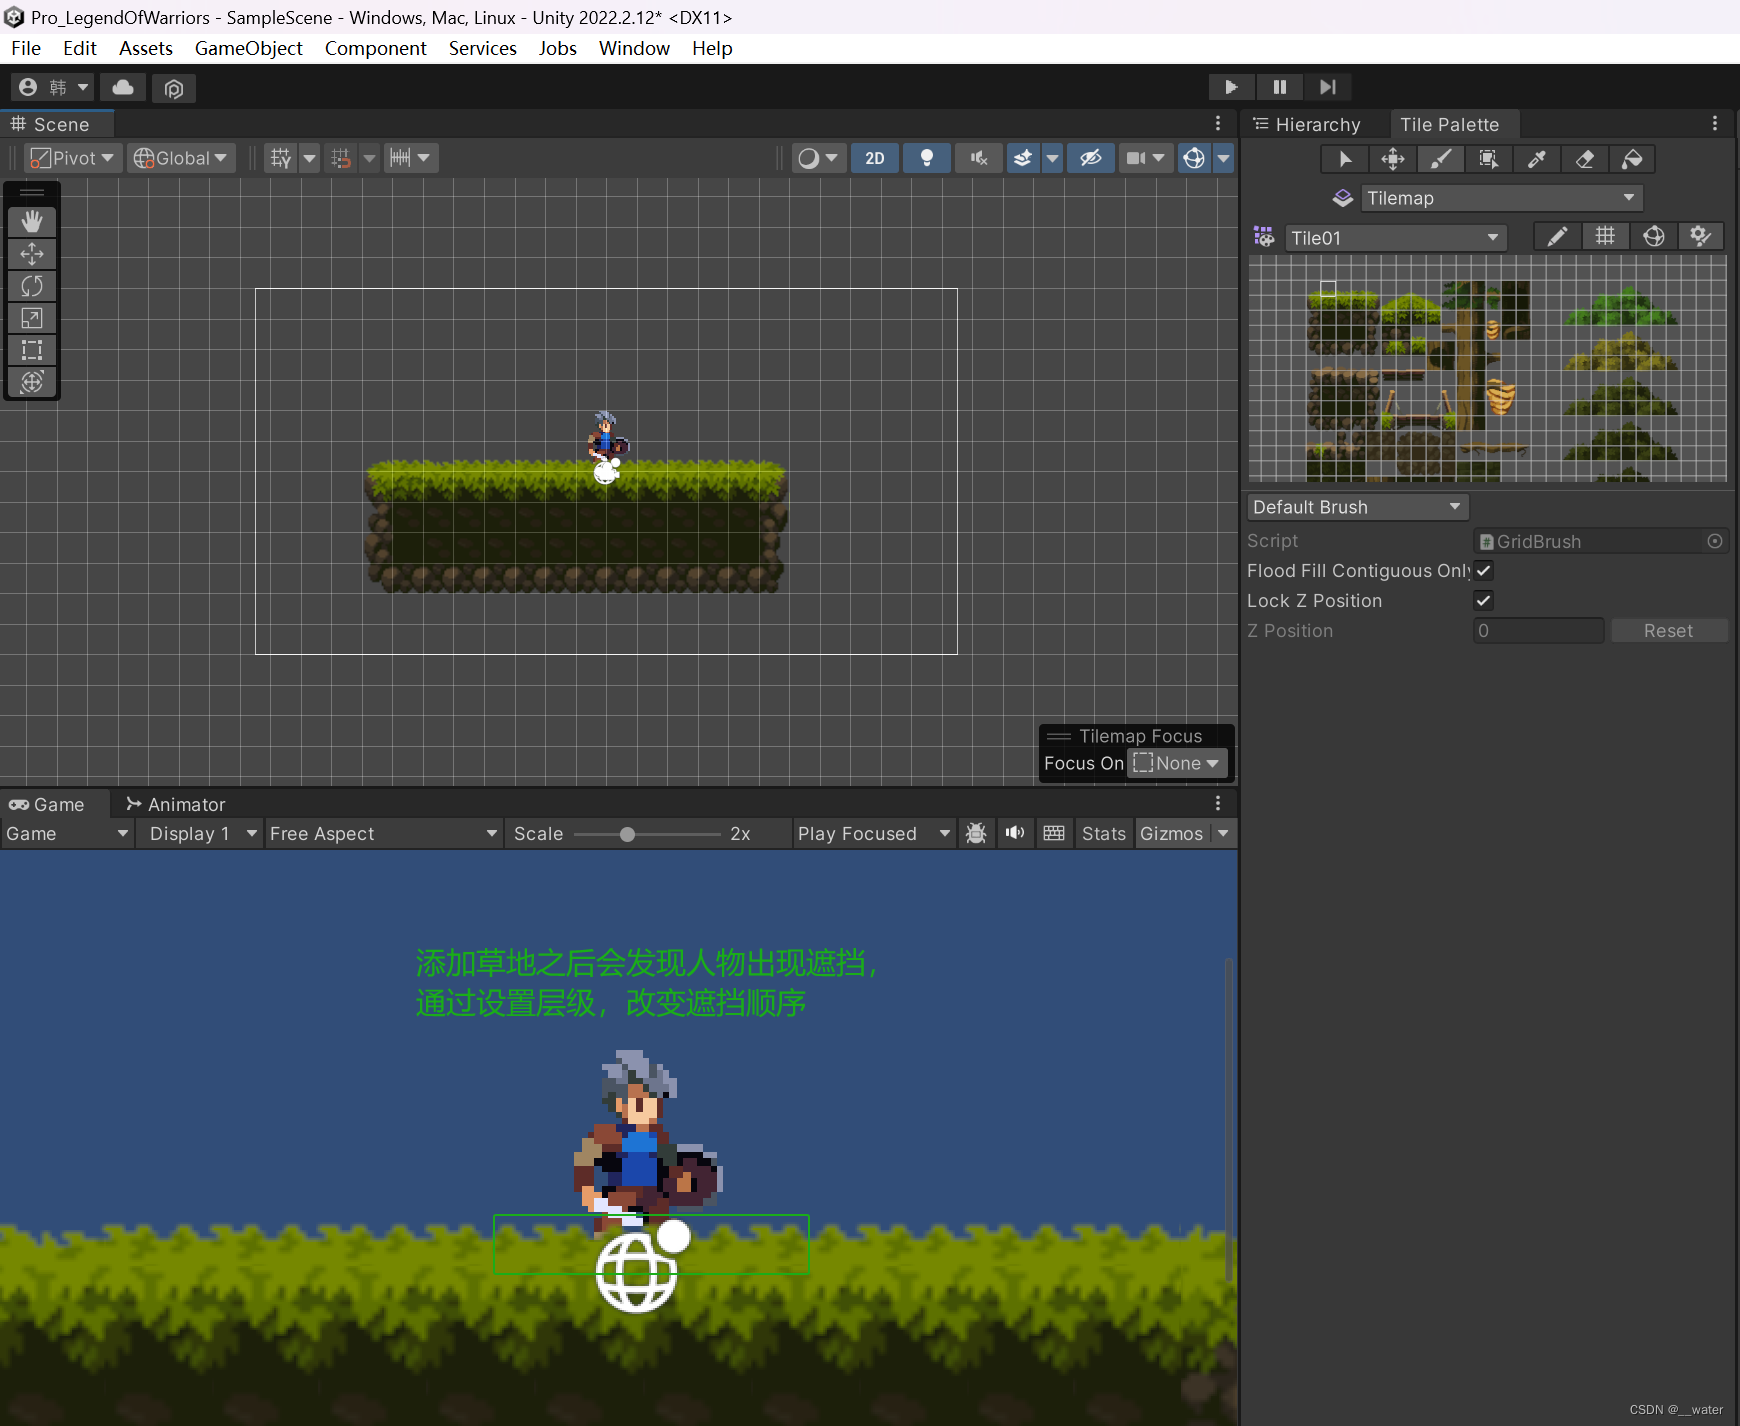Viewport: 1740px width, 1426px height.
Task: Choose the Tile Palette Eraser tool
Action: [1585, 159]
